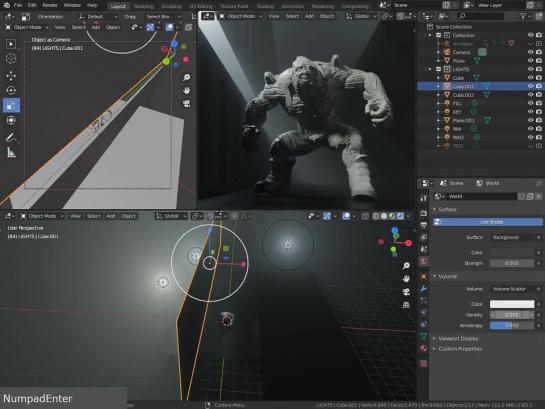
Task: Pick the Measure tool
Action: [11, 153]
